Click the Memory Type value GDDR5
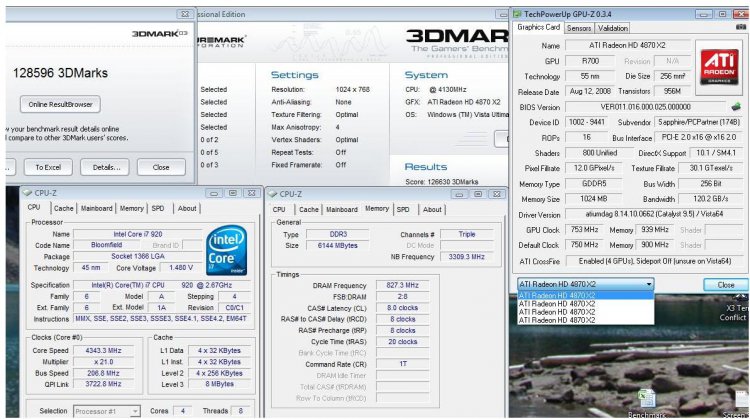This screenshot has height=419, width=750. click(594, 184)
